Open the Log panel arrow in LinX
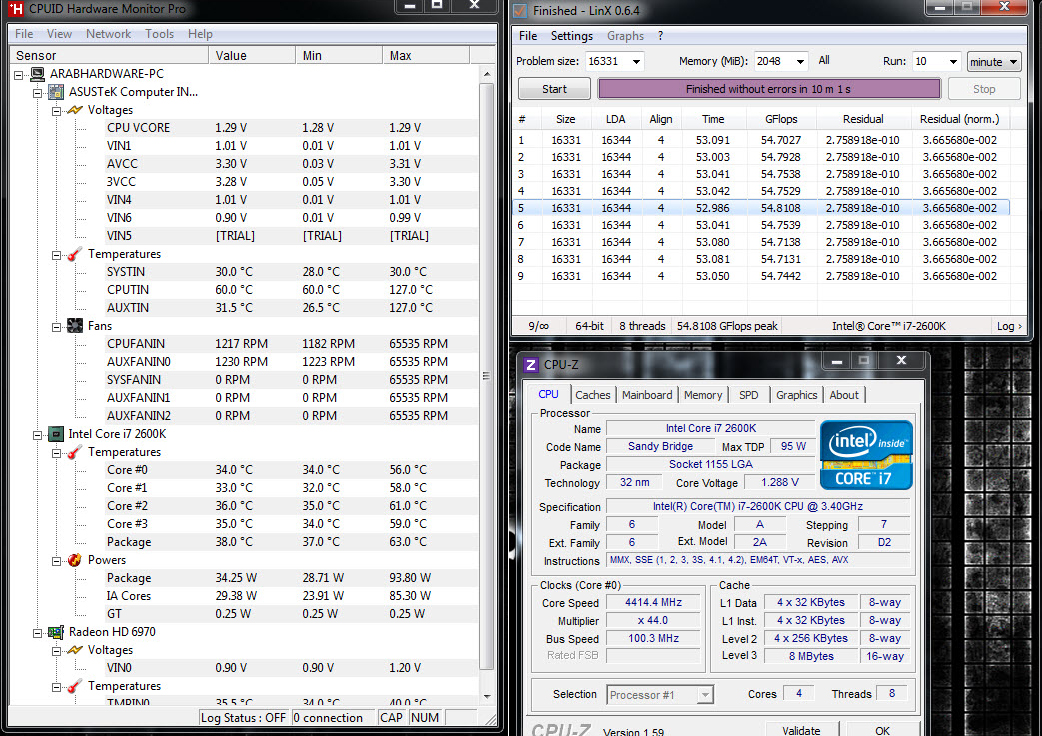This screenshot has width=1042, height=736. coord(1009,326)
